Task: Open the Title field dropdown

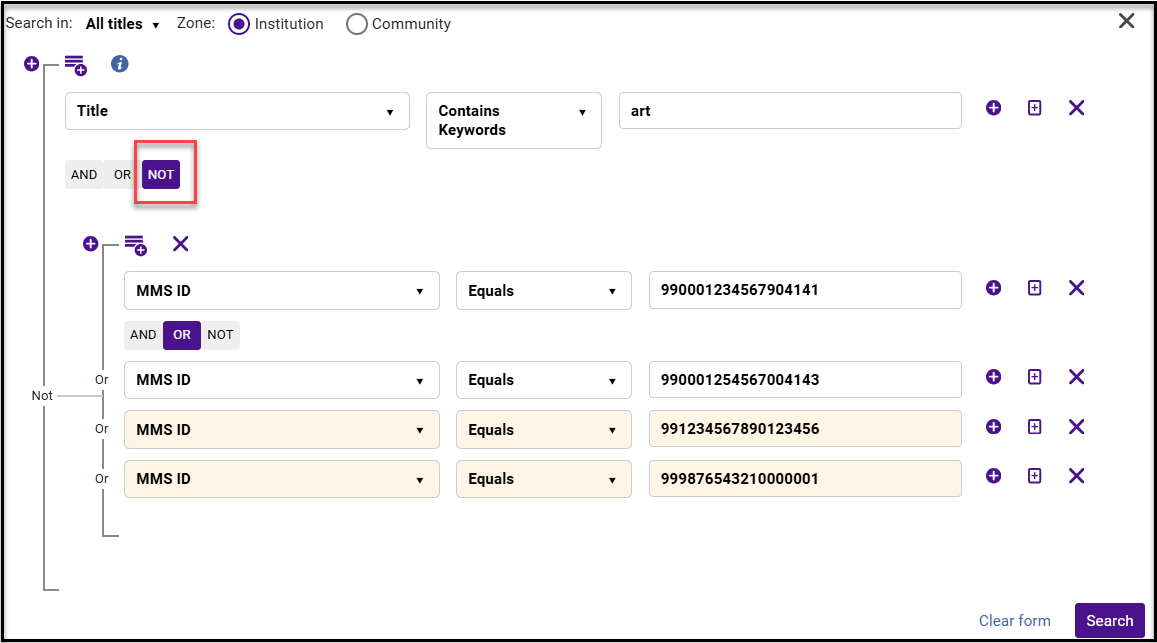Action: (238, 111)
